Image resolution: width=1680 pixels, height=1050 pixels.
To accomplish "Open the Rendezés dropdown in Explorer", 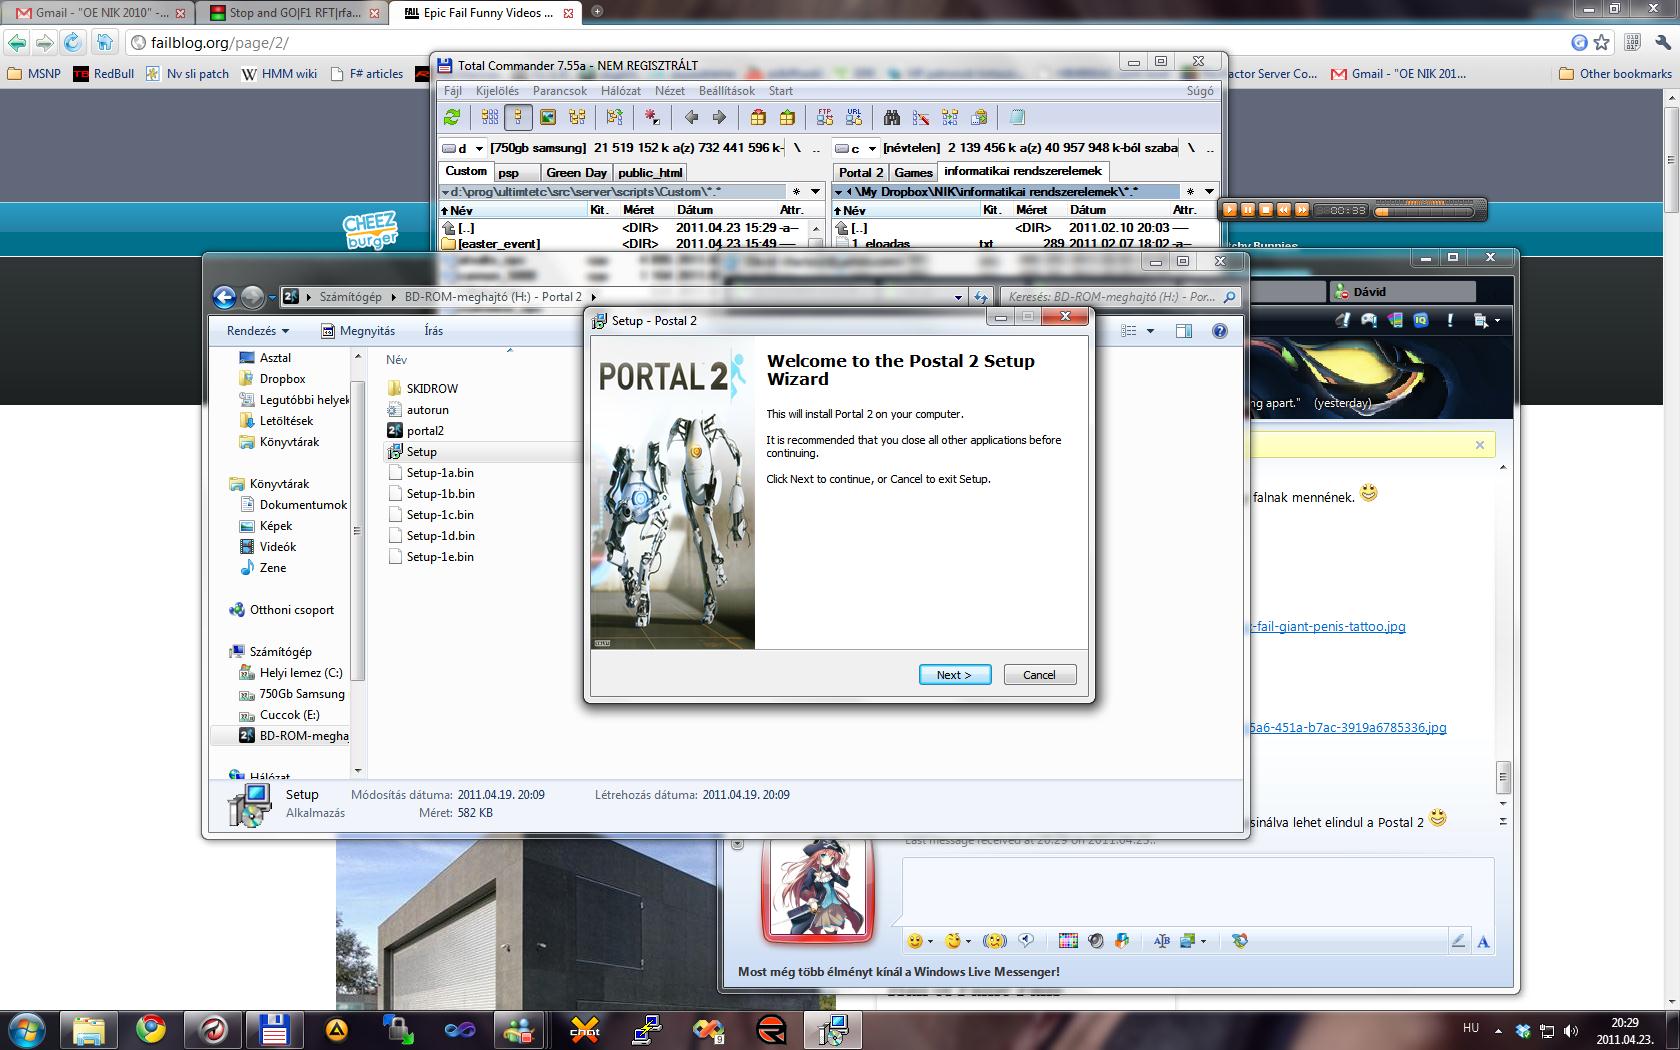I will 257,331.
